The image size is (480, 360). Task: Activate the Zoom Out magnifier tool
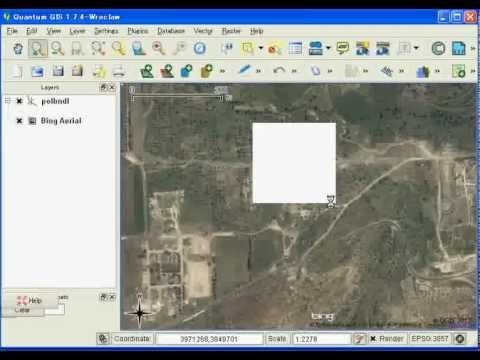pos(58,49)
